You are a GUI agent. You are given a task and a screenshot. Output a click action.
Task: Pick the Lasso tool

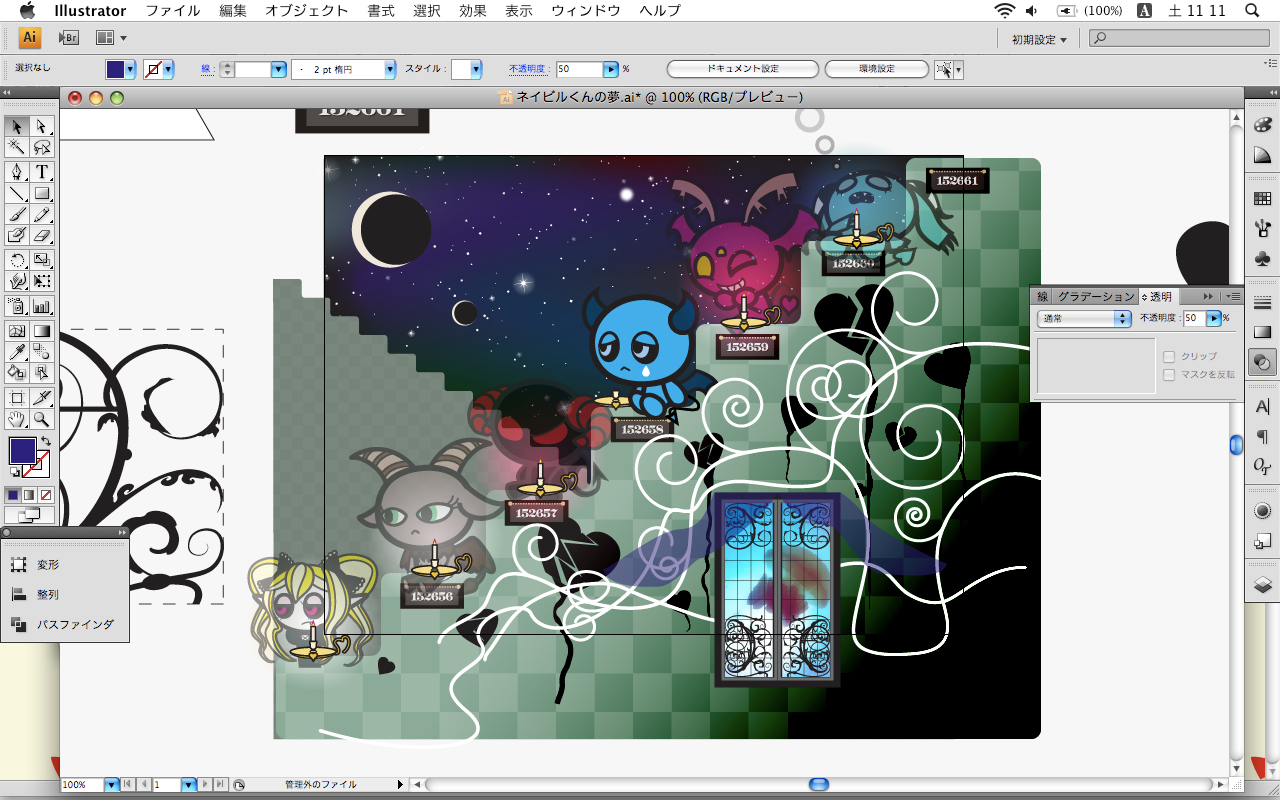[41, 147]
